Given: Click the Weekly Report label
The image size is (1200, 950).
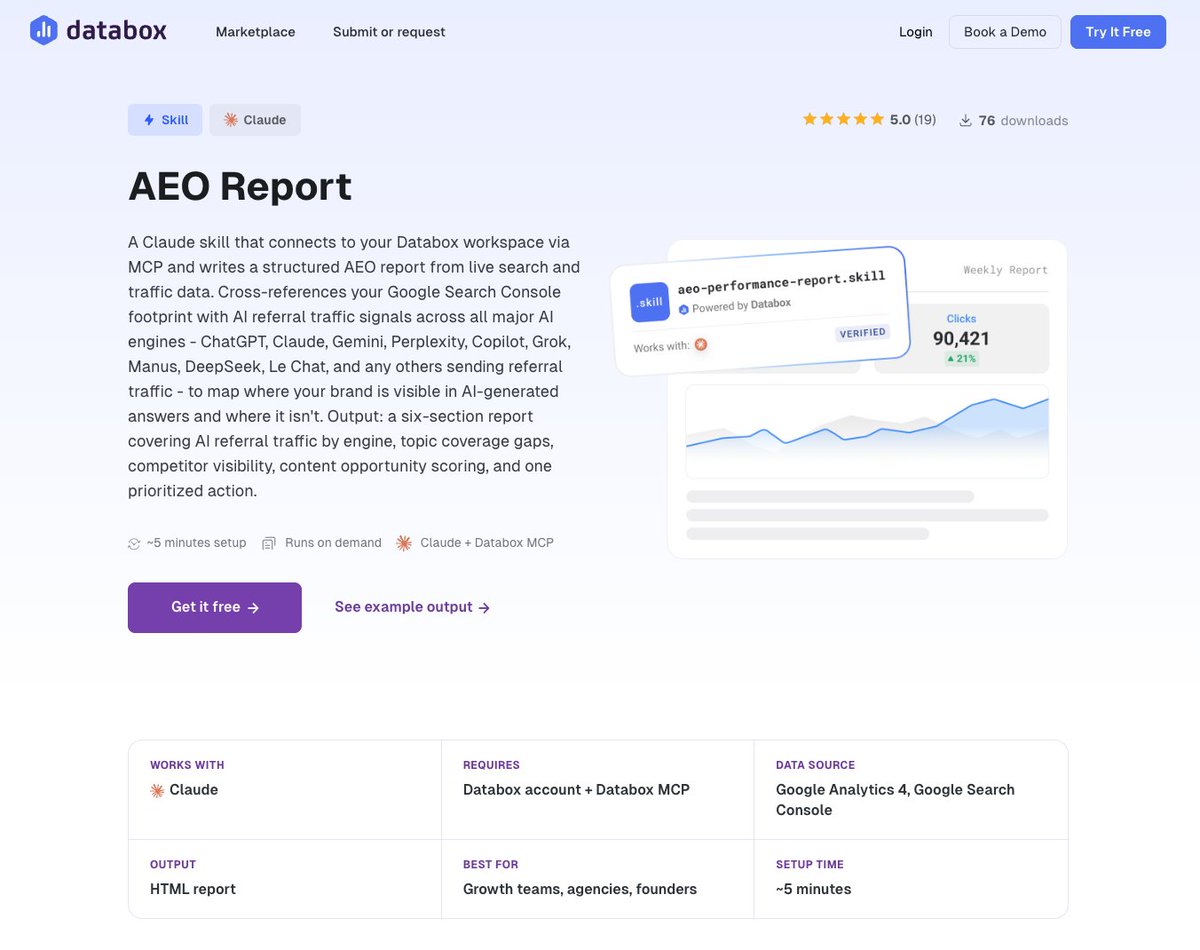Looking at the screenshot, I should (1005, 270).
